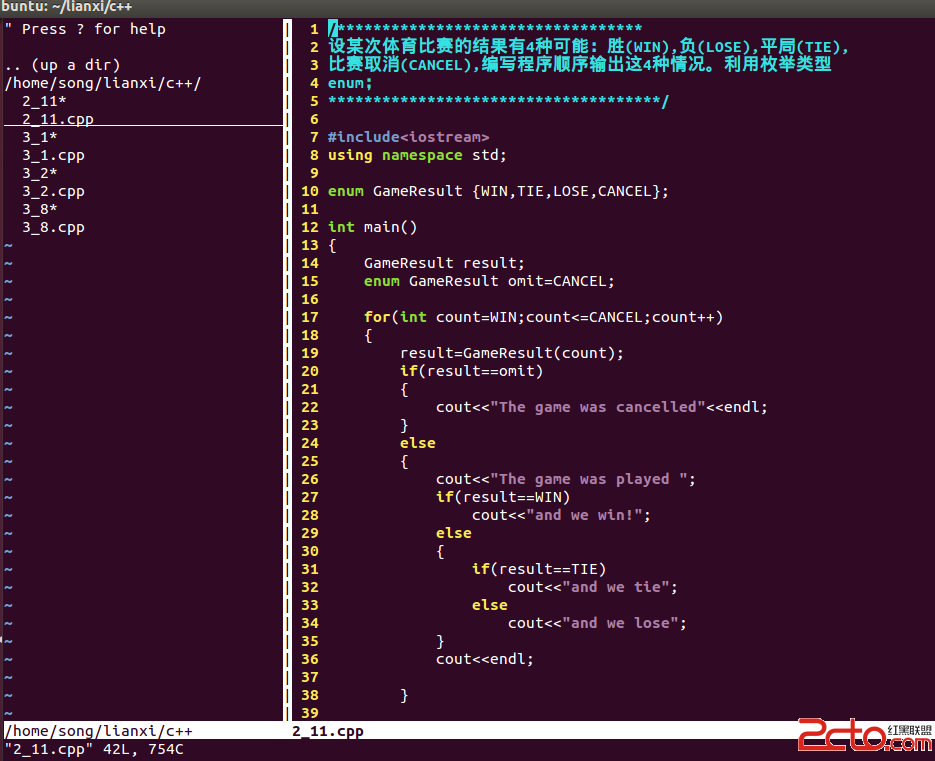This screenshot has width=935, height=761.
Task: Click the 'enum GameResult omit=CANCEL;' line
Action: [x=489, y=281]
